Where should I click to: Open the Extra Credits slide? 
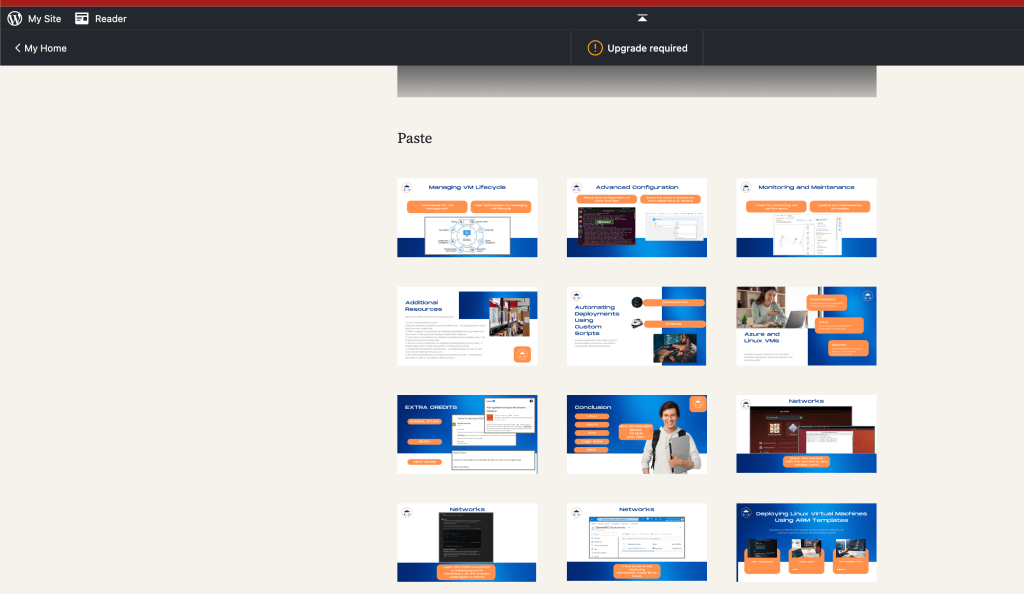468,434
